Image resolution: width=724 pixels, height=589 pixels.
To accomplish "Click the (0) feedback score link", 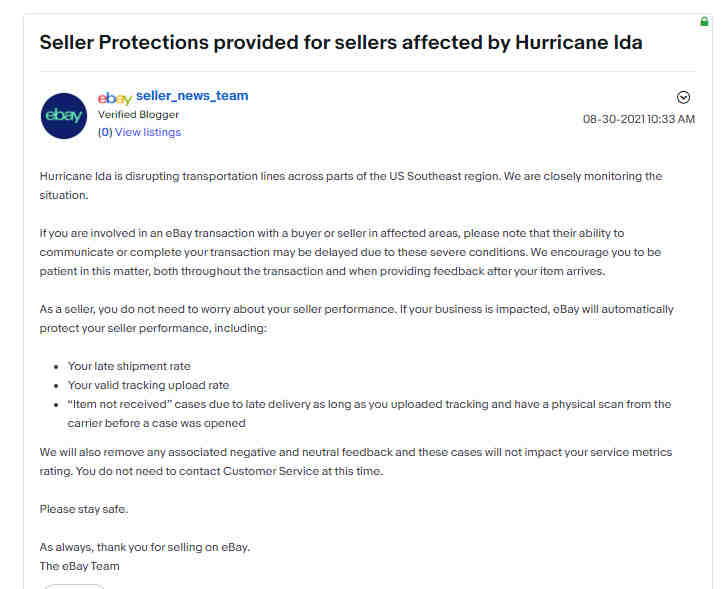I will tap(105, 132).
